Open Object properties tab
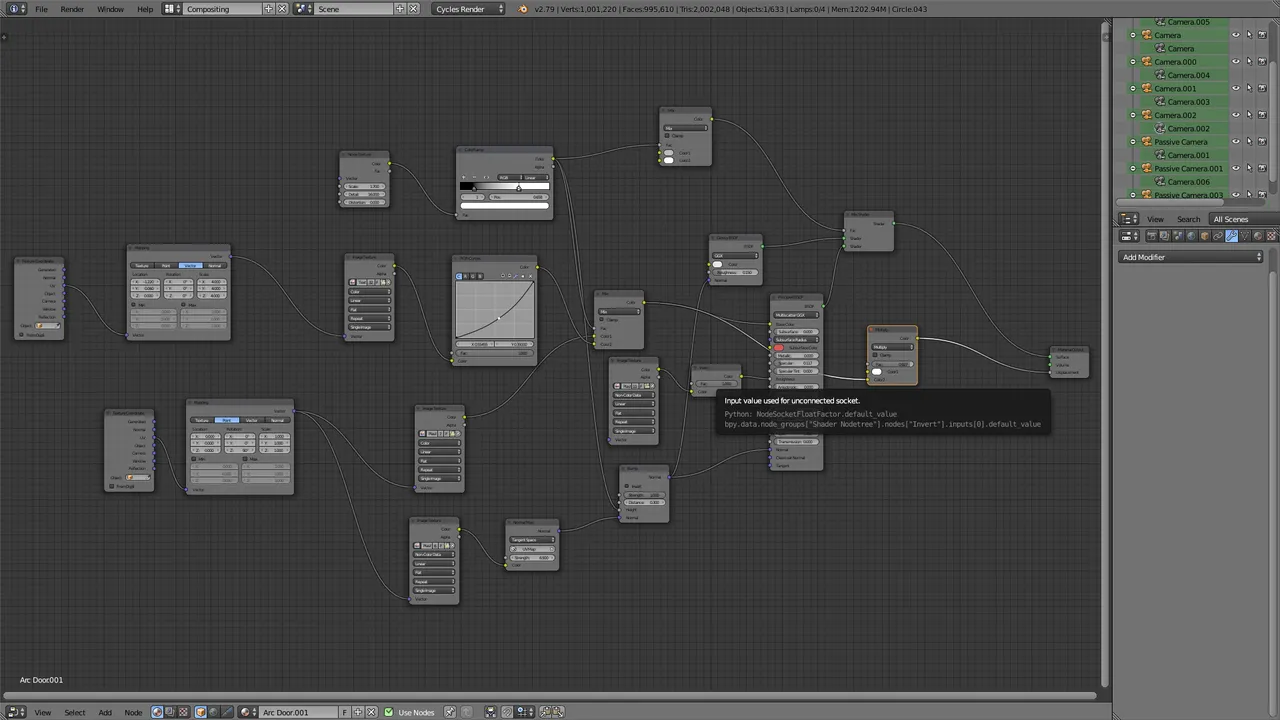 pyautogui.click(x=1204, y=236)
